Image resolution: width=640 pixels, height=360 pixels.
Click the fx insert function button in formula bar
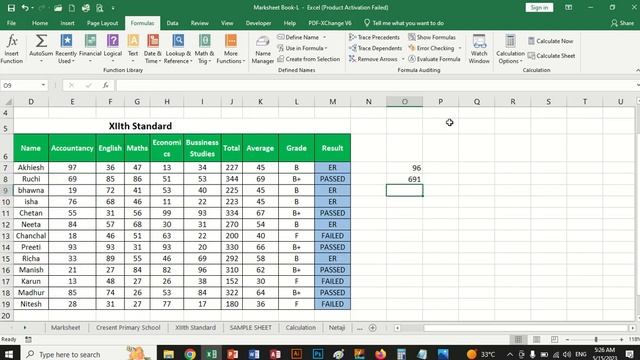click(106, 85)
